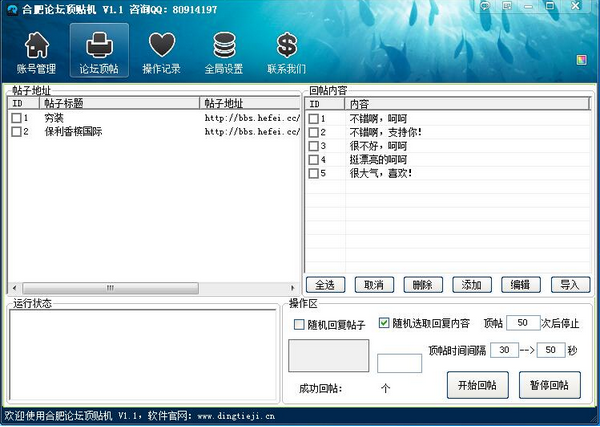Check reply 5 很大气，喜欢! checkbox
Screen dimensions: 600x427
[313, 173]
